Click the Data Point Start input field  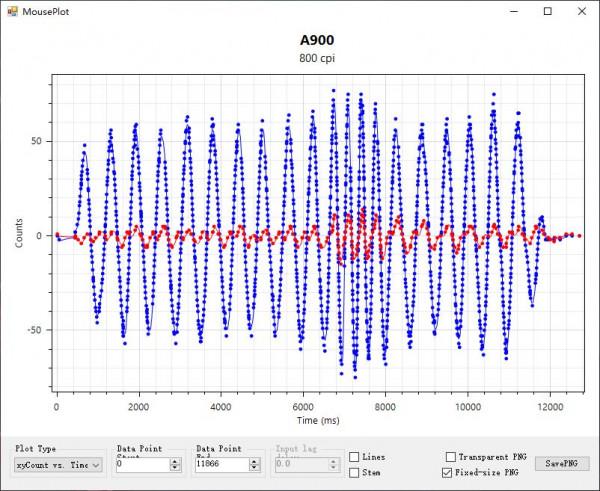[x=141, y=465]
